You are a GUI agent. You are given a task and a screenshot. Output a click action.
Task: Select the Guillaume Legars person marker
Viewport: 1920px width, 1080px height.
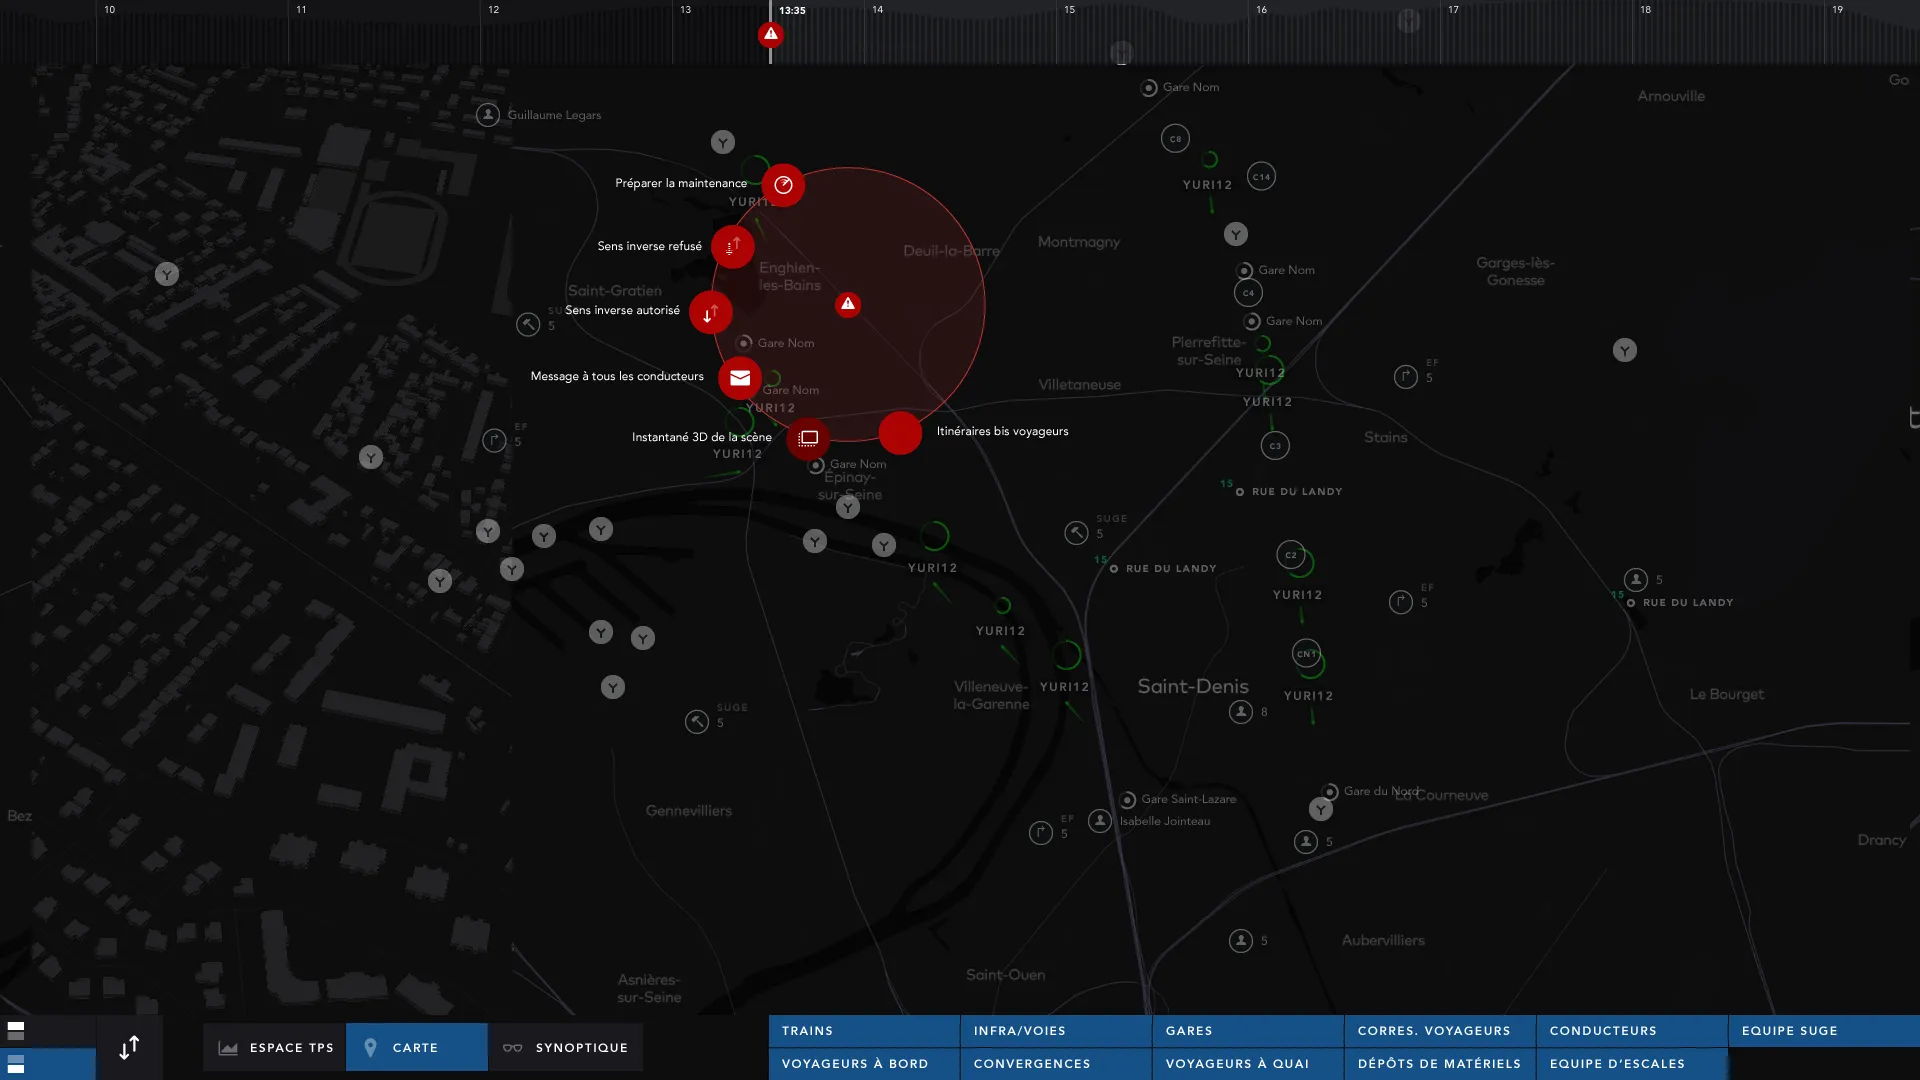(x=488, y=115)
